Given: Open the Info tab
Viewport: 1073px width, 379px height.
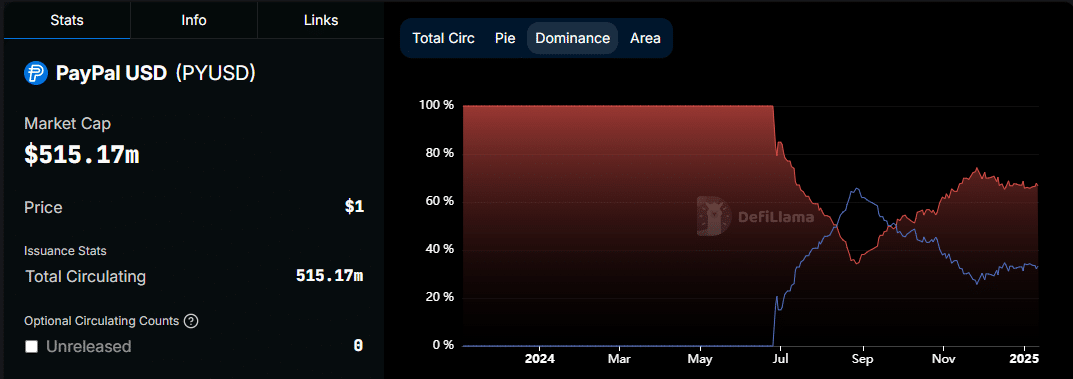Looking at the screenshot, I should 194,20.
